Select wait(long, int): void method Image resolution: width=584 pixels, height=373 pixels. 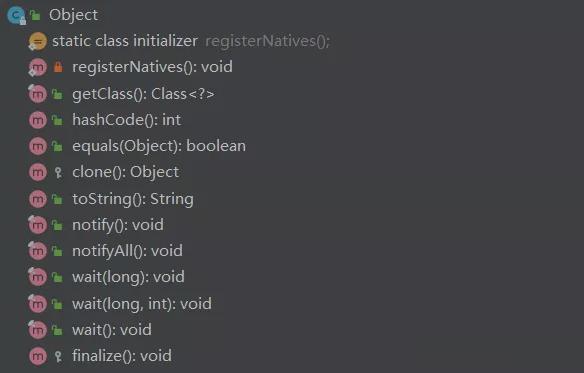142,304
